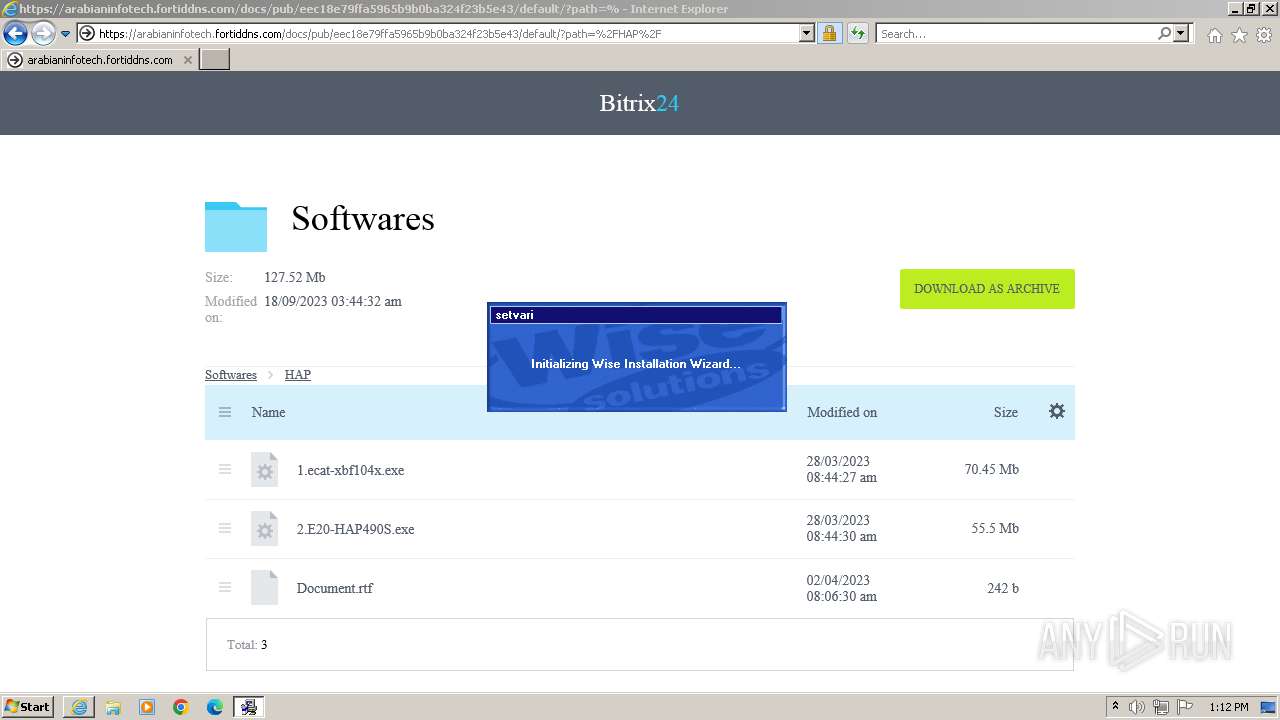The height and width of the screenshot is (720, 1280).
Task: Open File Explorer from the taskbar
Action: click(x=113, y=707)
